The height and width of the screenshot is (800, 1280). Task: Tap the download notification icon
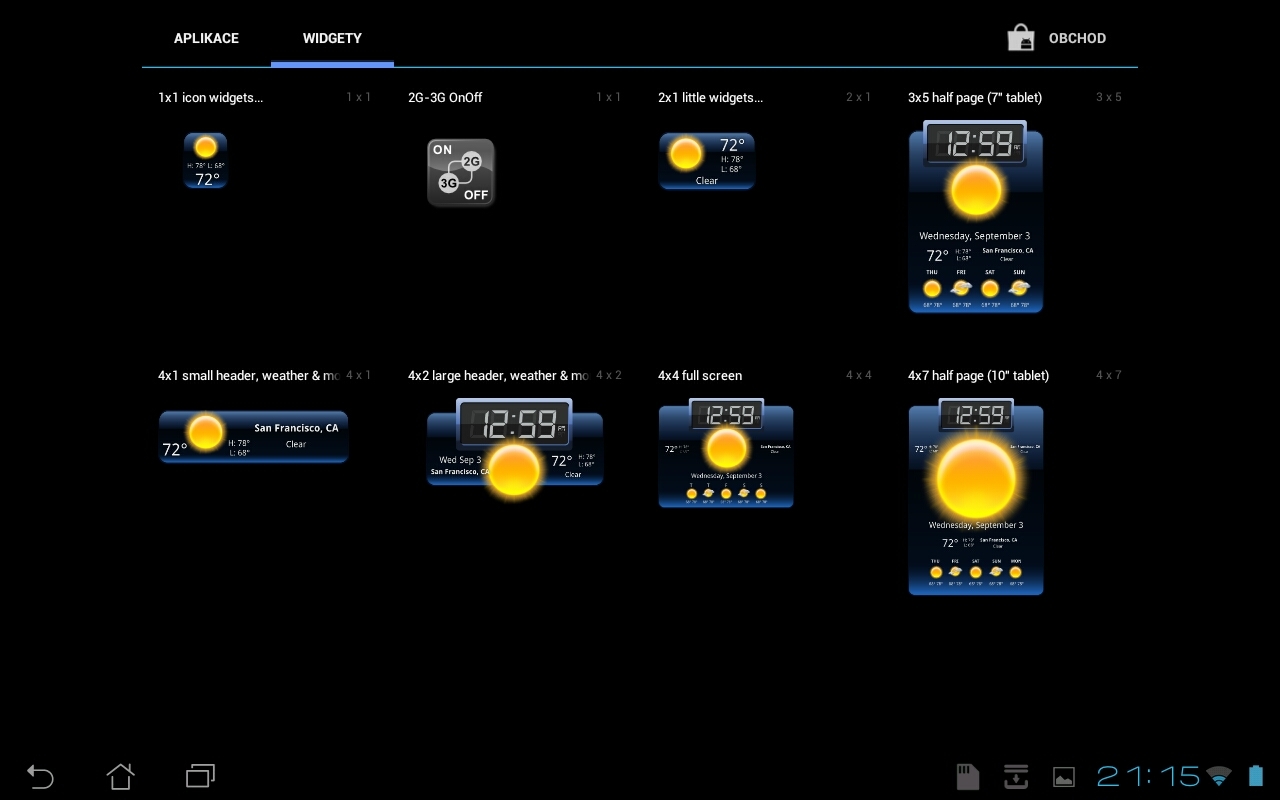[1015, 776]
